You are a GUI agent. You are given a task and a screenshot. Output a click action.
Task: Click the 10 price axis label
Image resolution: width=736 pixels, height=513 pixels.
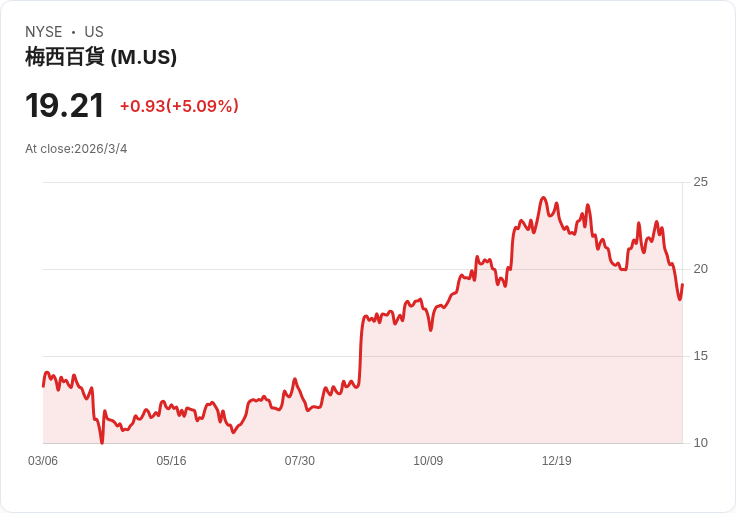pyautogui.click(x=700, y=443)
